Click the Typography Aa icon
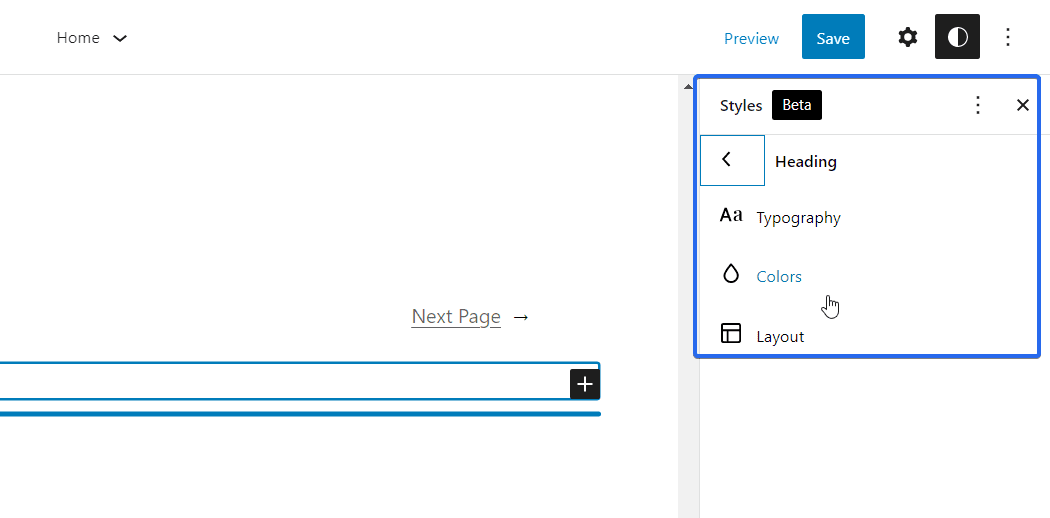 pos(731,215)
